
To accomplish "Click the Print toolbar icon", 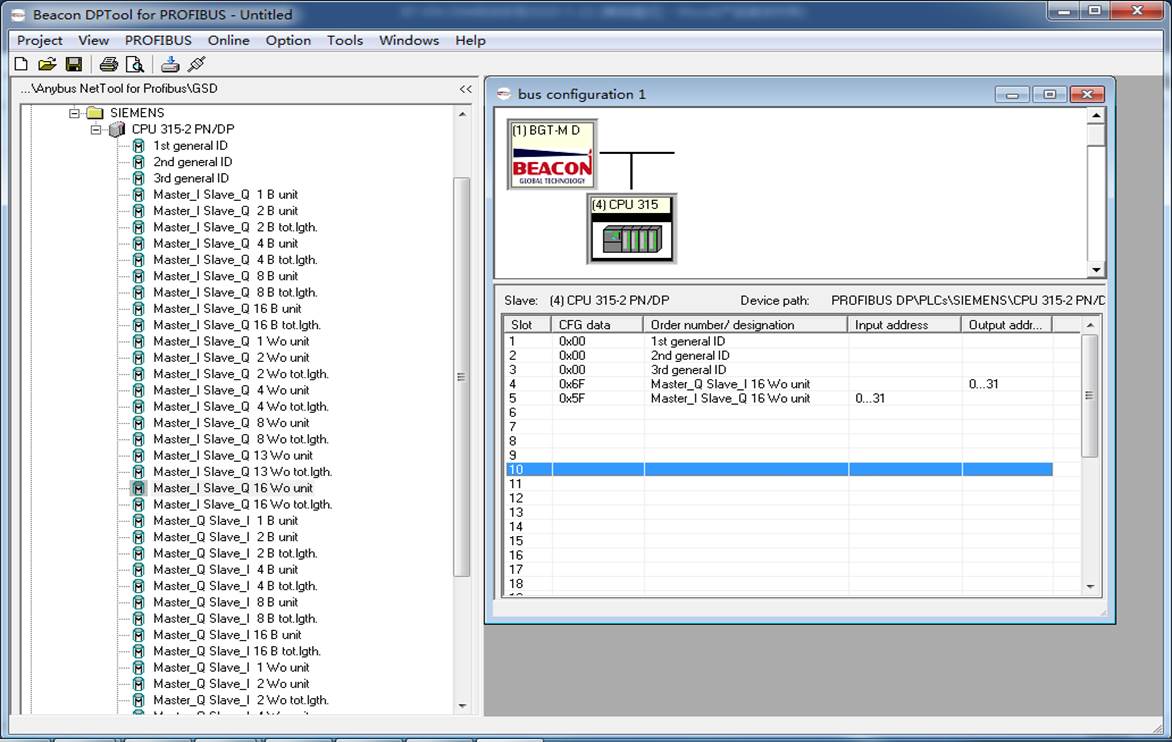I will pos(108,64).
